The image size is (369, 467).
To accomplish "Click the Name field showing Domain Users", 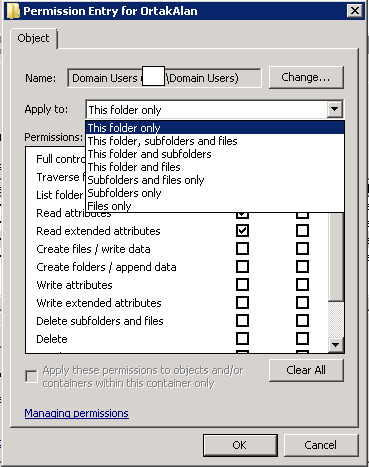I will tap(164, 78).
